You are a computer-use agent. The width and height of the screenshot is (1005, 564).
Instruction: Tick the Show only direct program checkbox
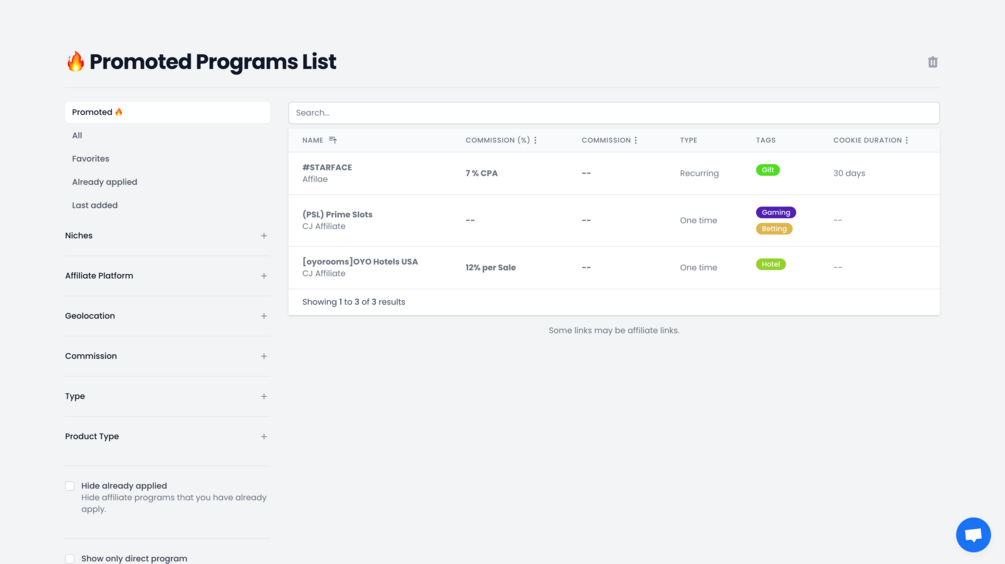tap(70, 559)
